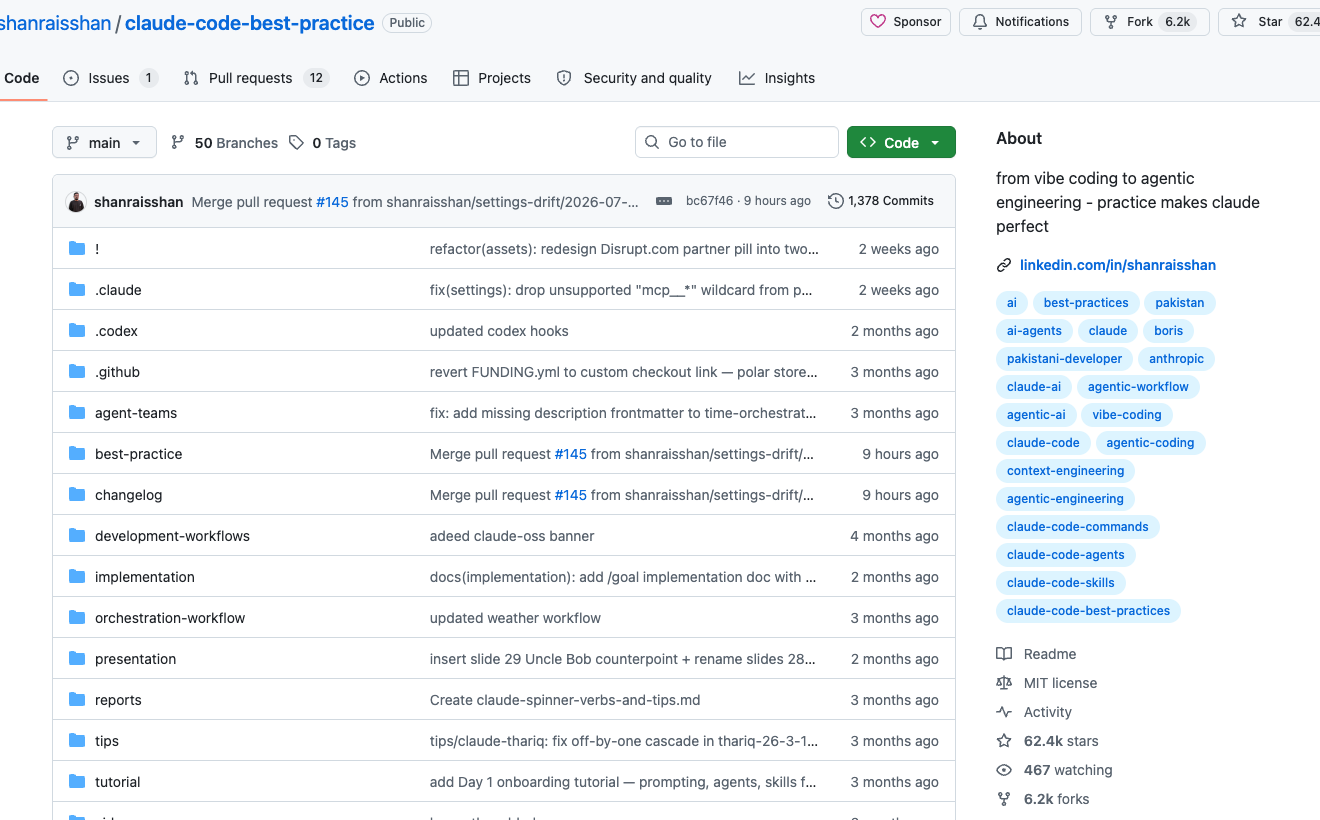
Task: Open the folder icon next to development-workflows
Action: 77,536
